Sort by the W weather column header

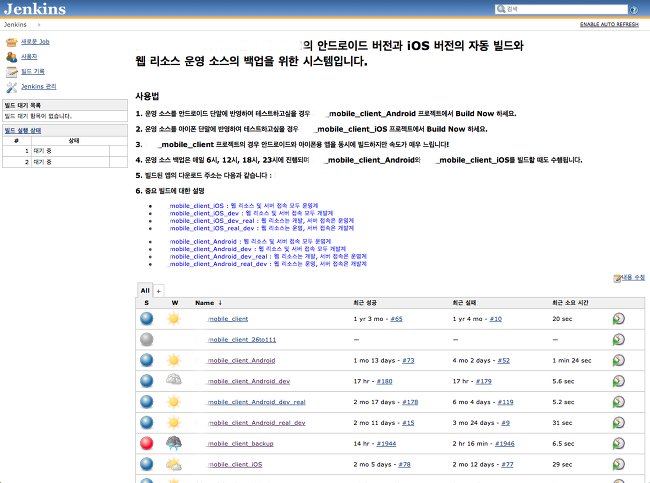(175, 303)
